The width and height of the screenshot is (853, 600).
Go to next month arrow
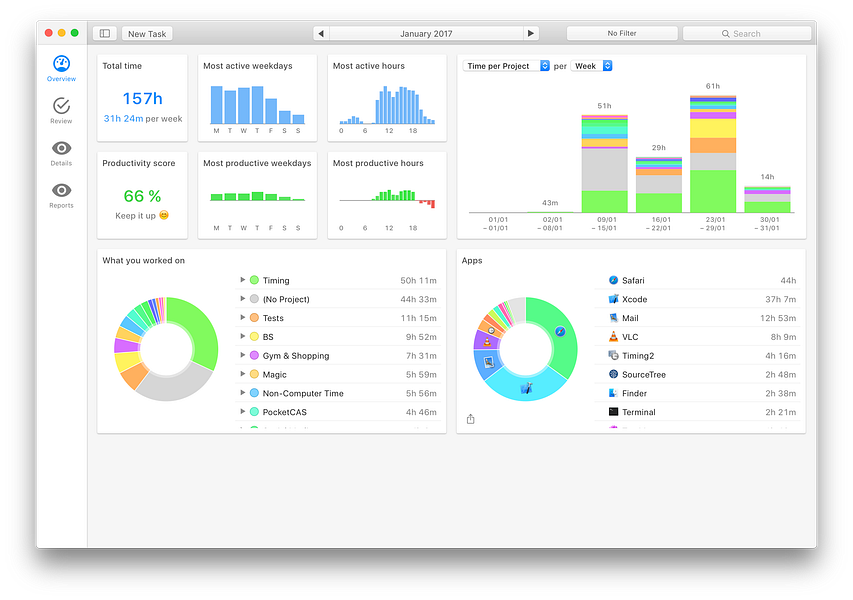tap(531, 33)
